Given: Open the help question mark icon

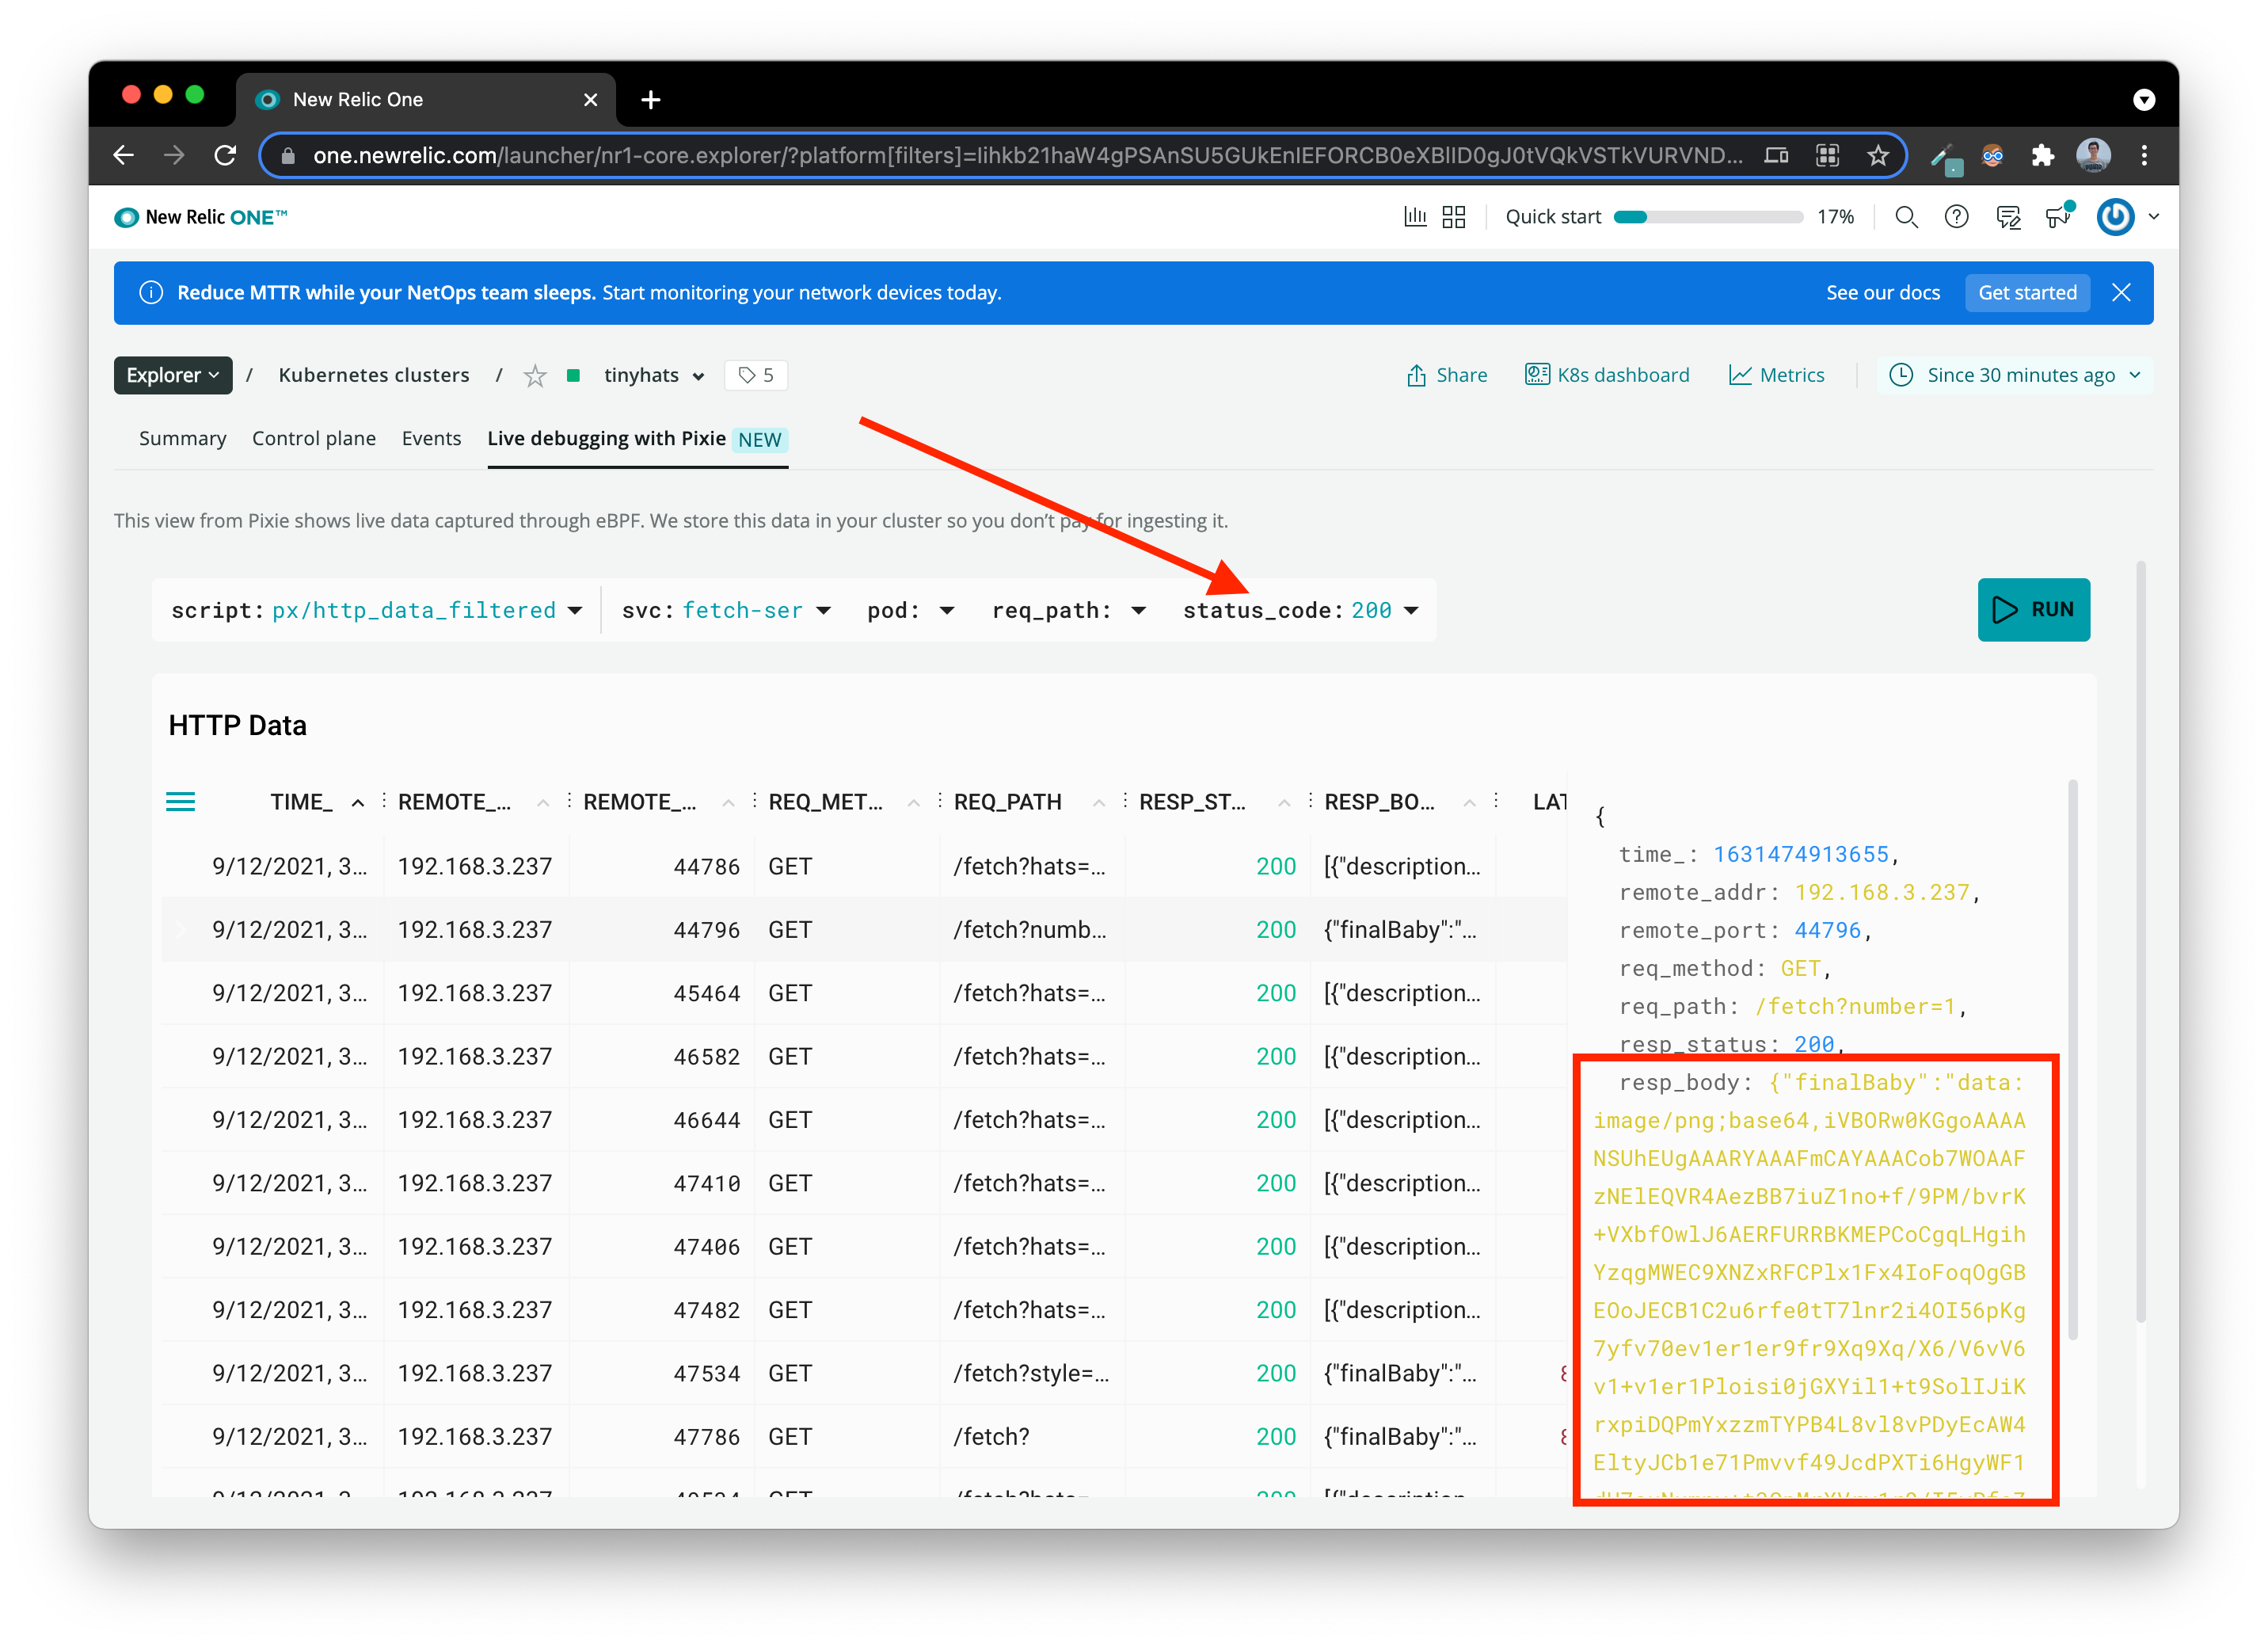Looking at the screenshot, I should (x=1956, y=217).
